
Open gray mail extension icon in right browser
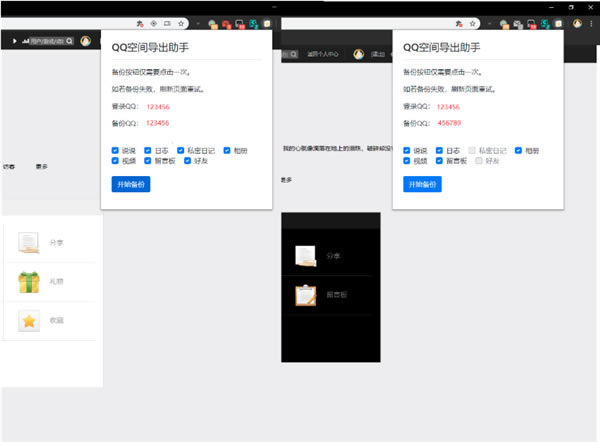pos(518,24)
